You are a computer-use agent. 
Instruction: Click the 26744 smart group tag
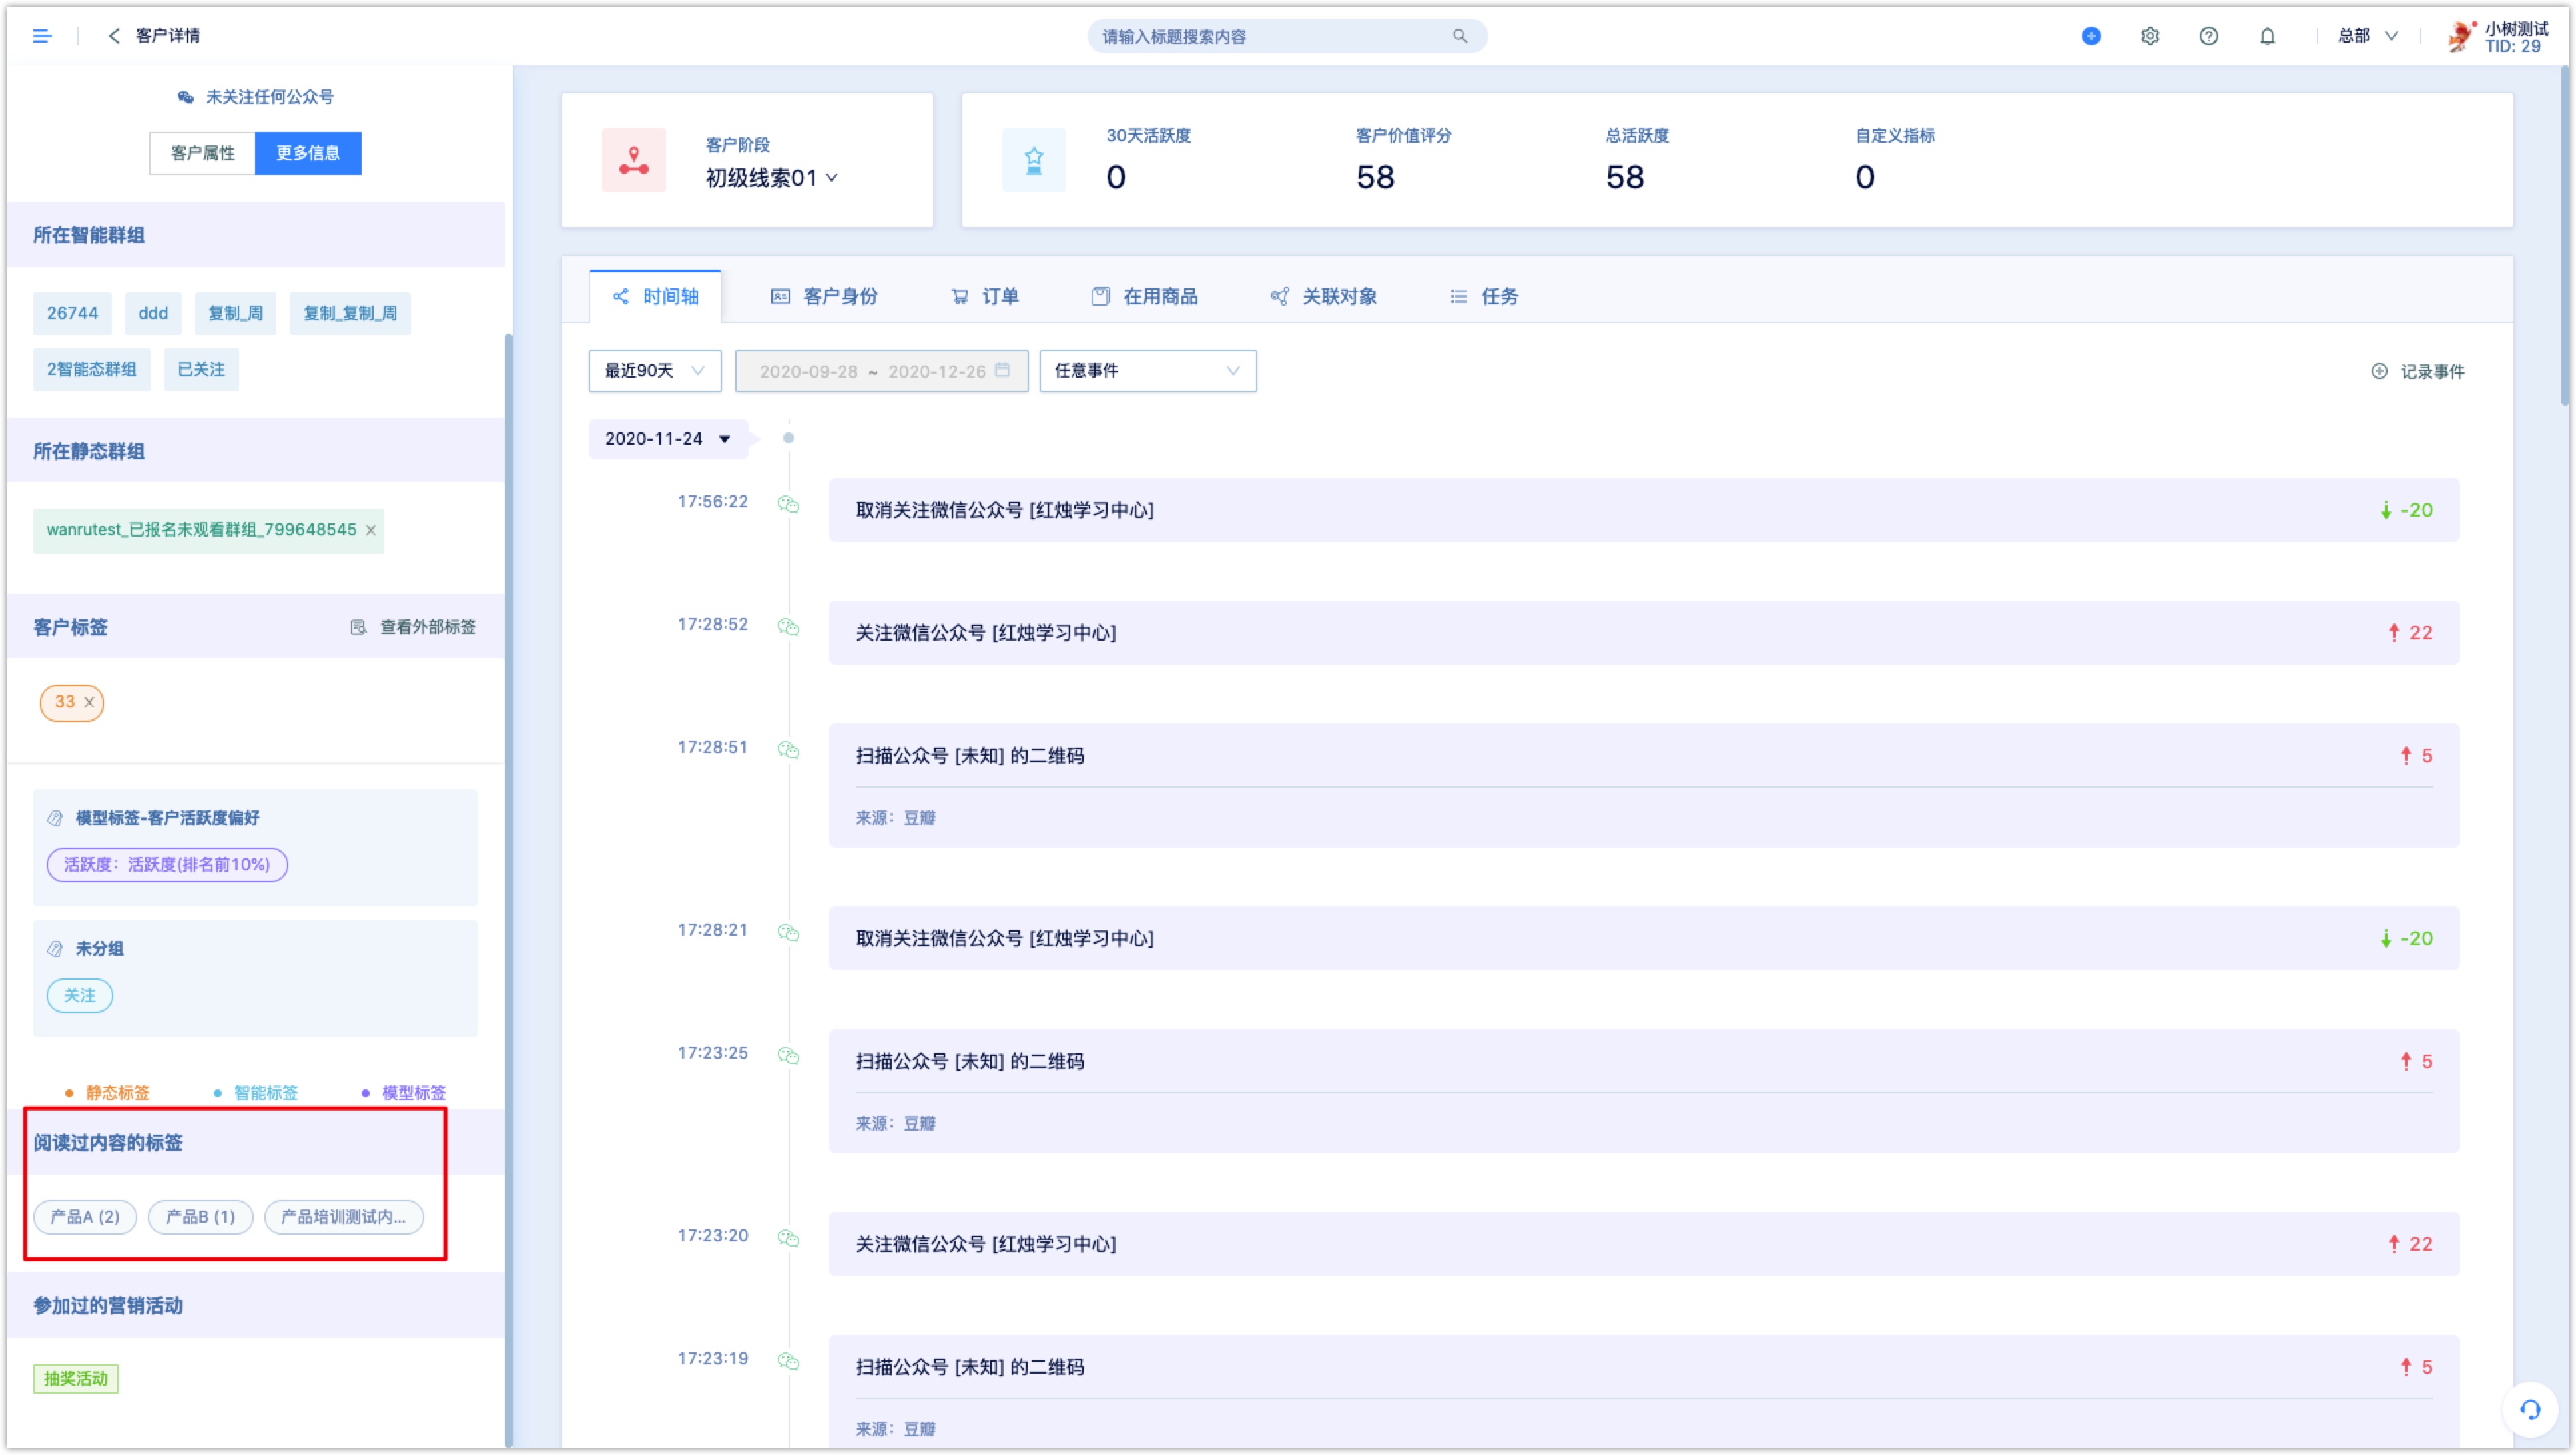tap(72, 314)
